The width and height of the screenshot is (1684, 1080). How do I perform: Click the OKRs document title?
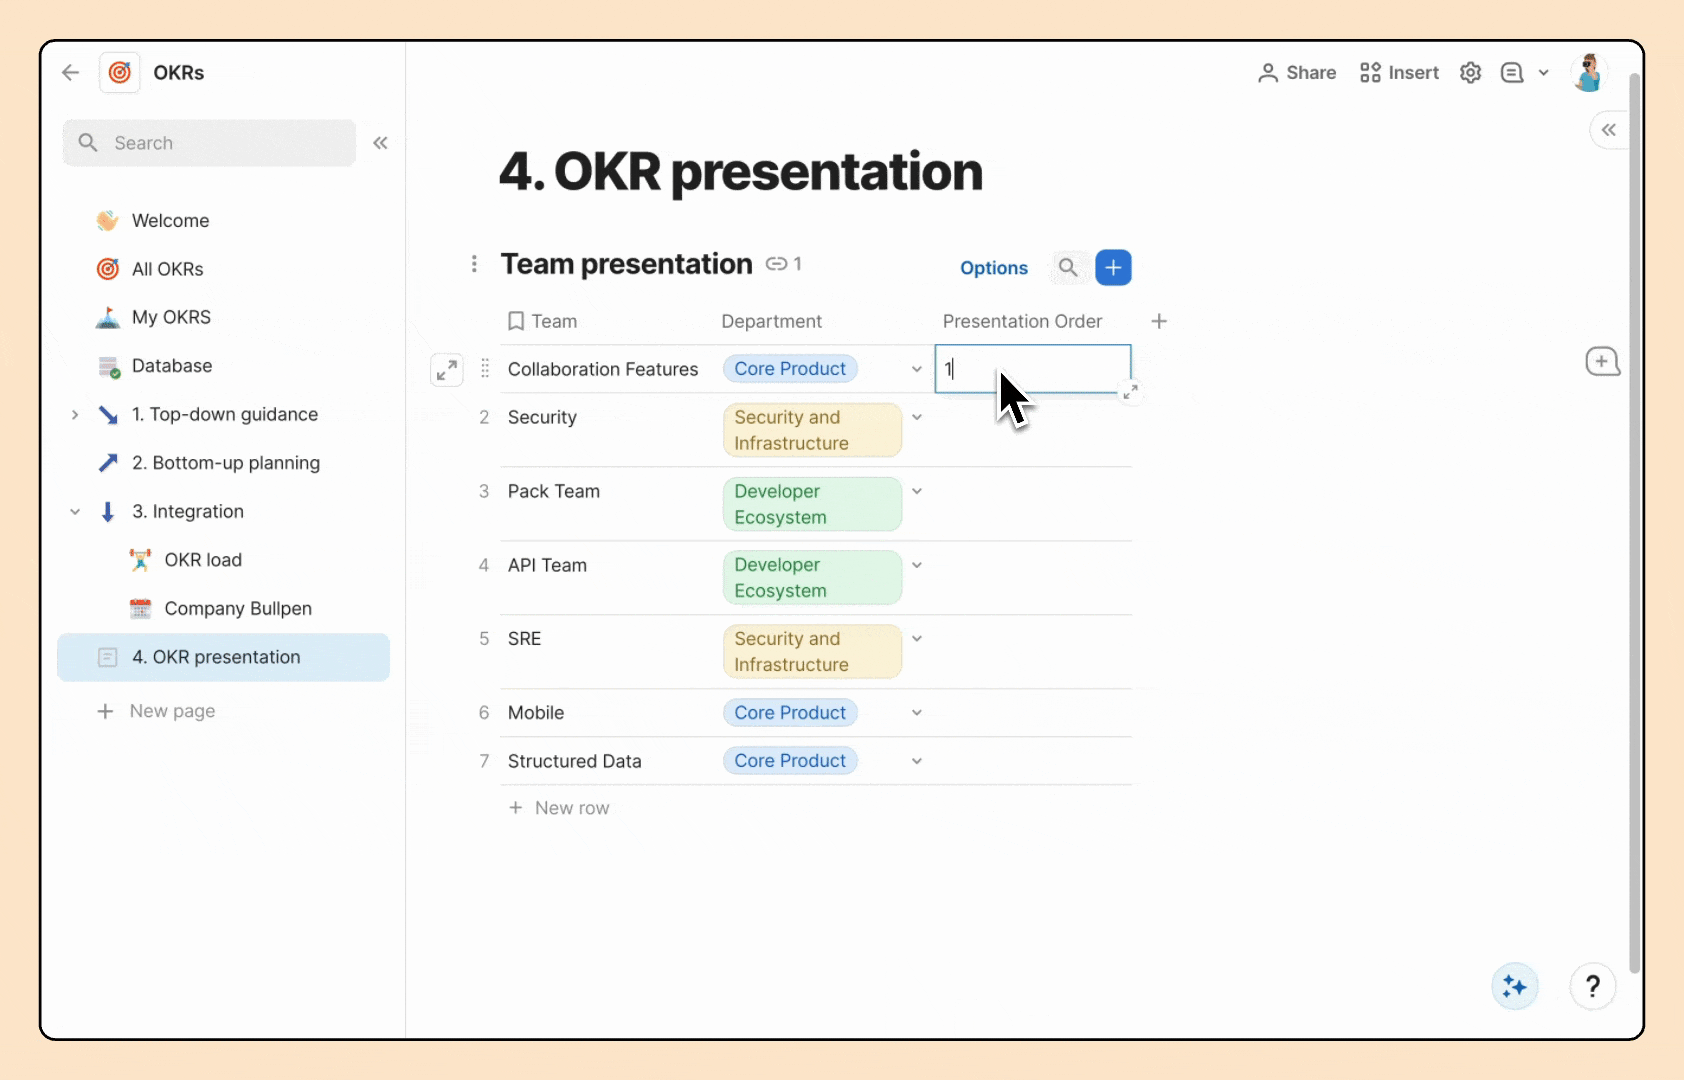tap(179, 73)
